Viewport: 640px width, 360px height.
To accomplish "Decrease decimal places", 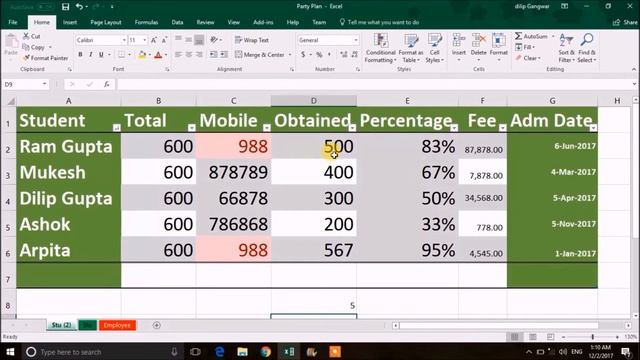I will tap(355, 54).
